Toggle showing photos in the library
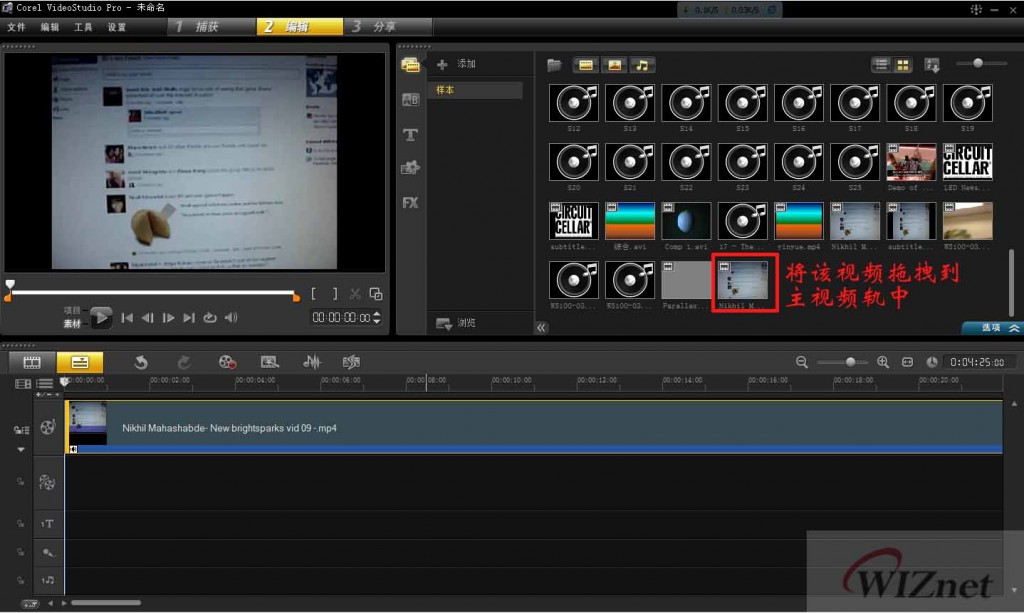The image size is (1024, 613). click(x=614, y=65)
